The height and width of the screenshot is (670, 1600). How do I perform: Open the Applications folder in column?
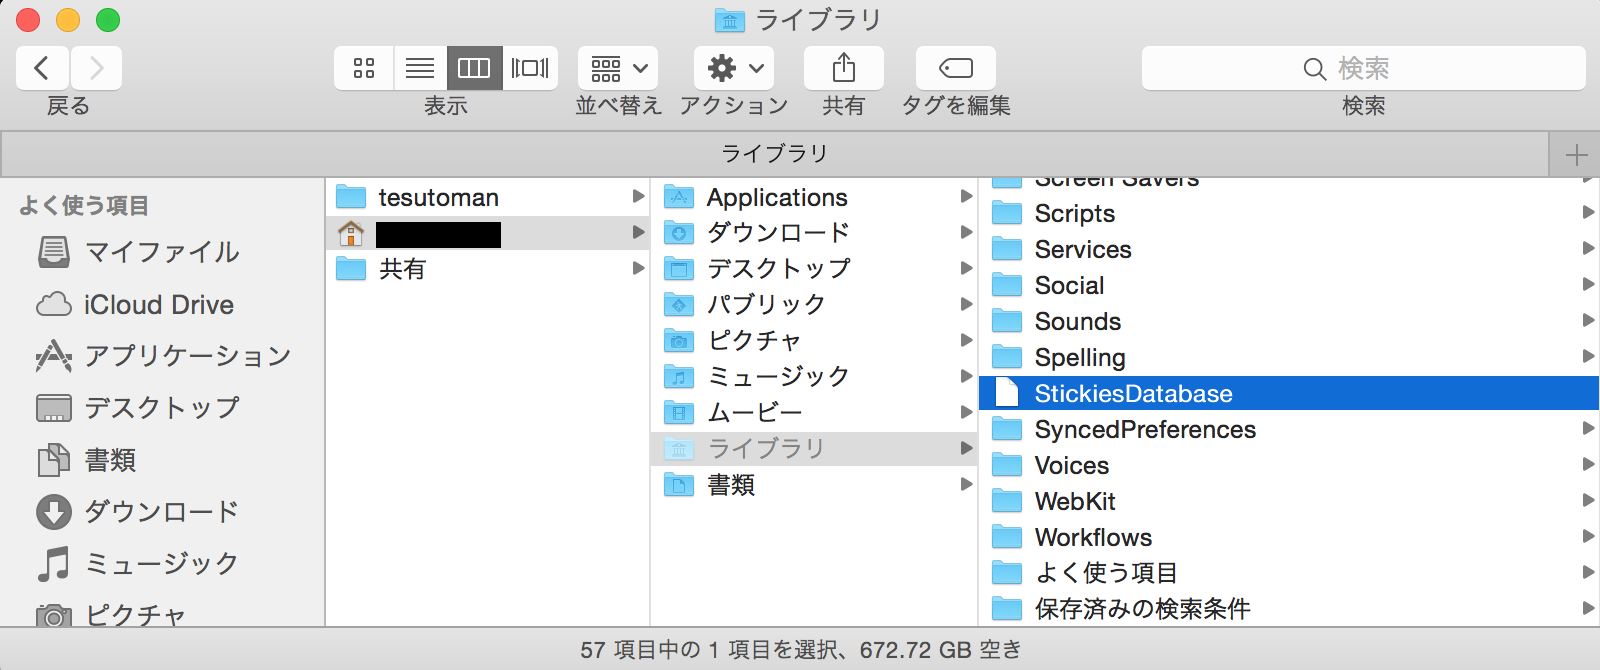pyautogui.click(x=776, y=198)
